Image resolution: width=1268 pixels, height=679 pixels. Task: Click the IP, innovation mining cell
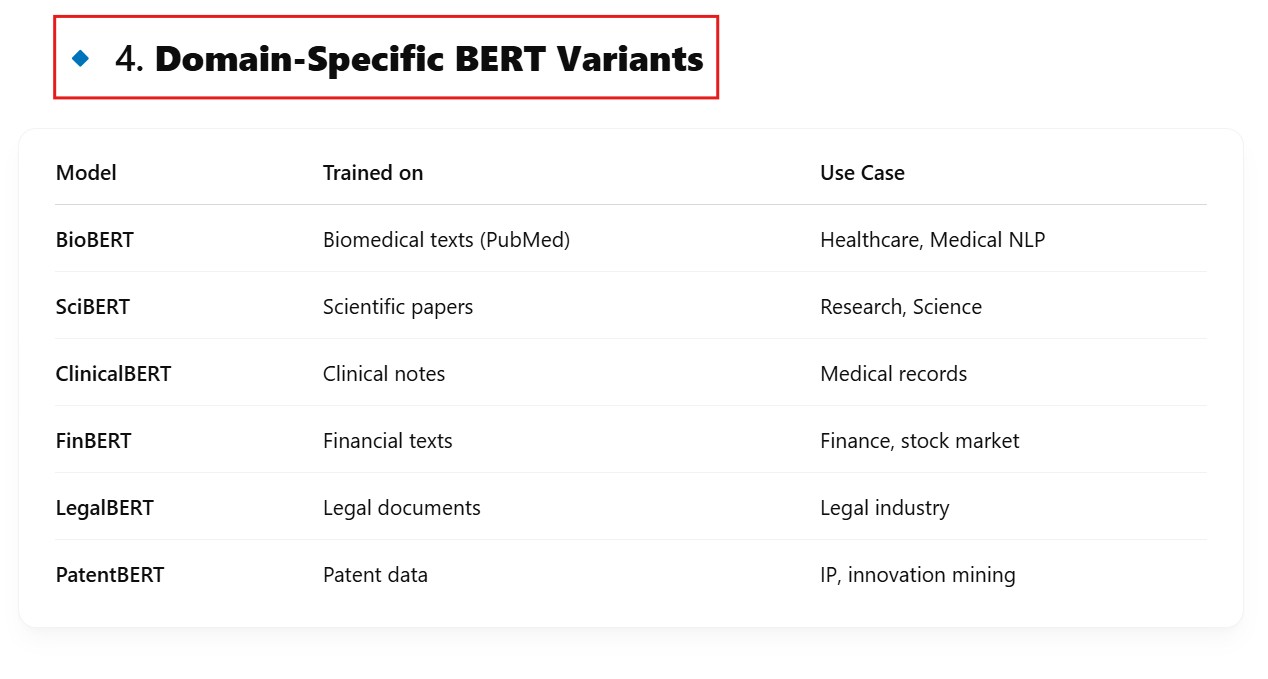(917, 575)
